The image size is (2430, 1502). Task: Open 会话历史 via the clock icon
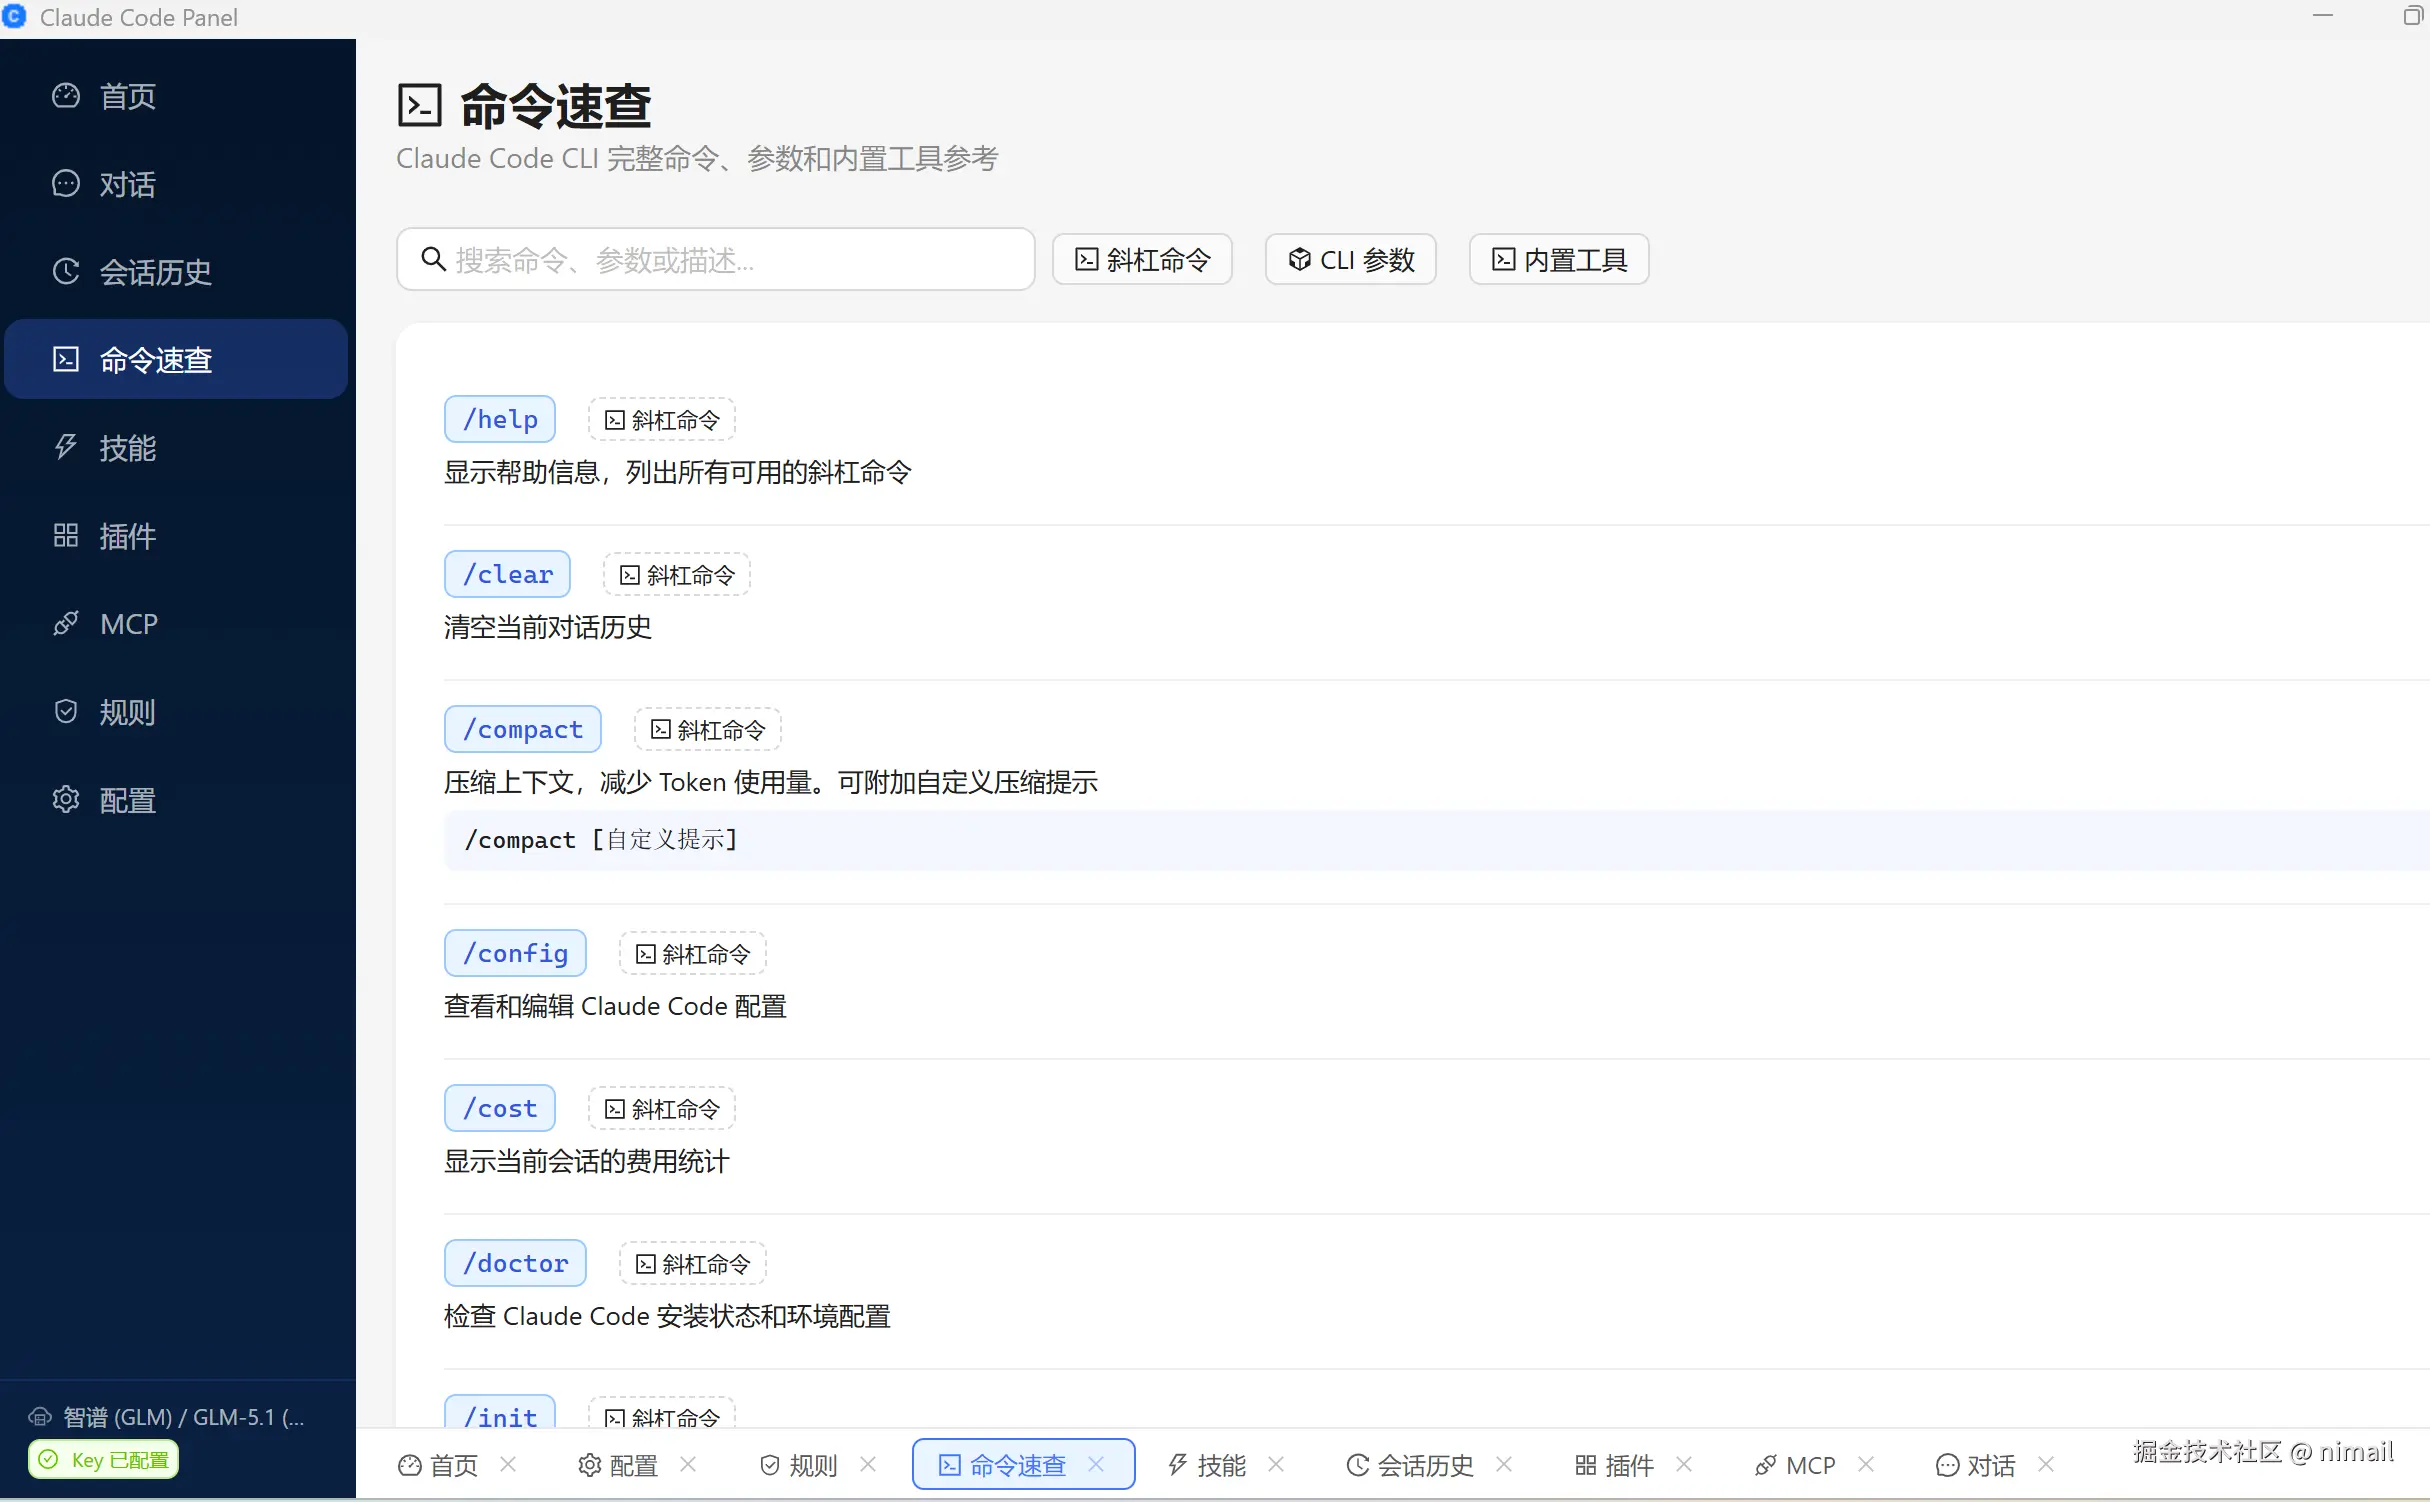[65, 271]
